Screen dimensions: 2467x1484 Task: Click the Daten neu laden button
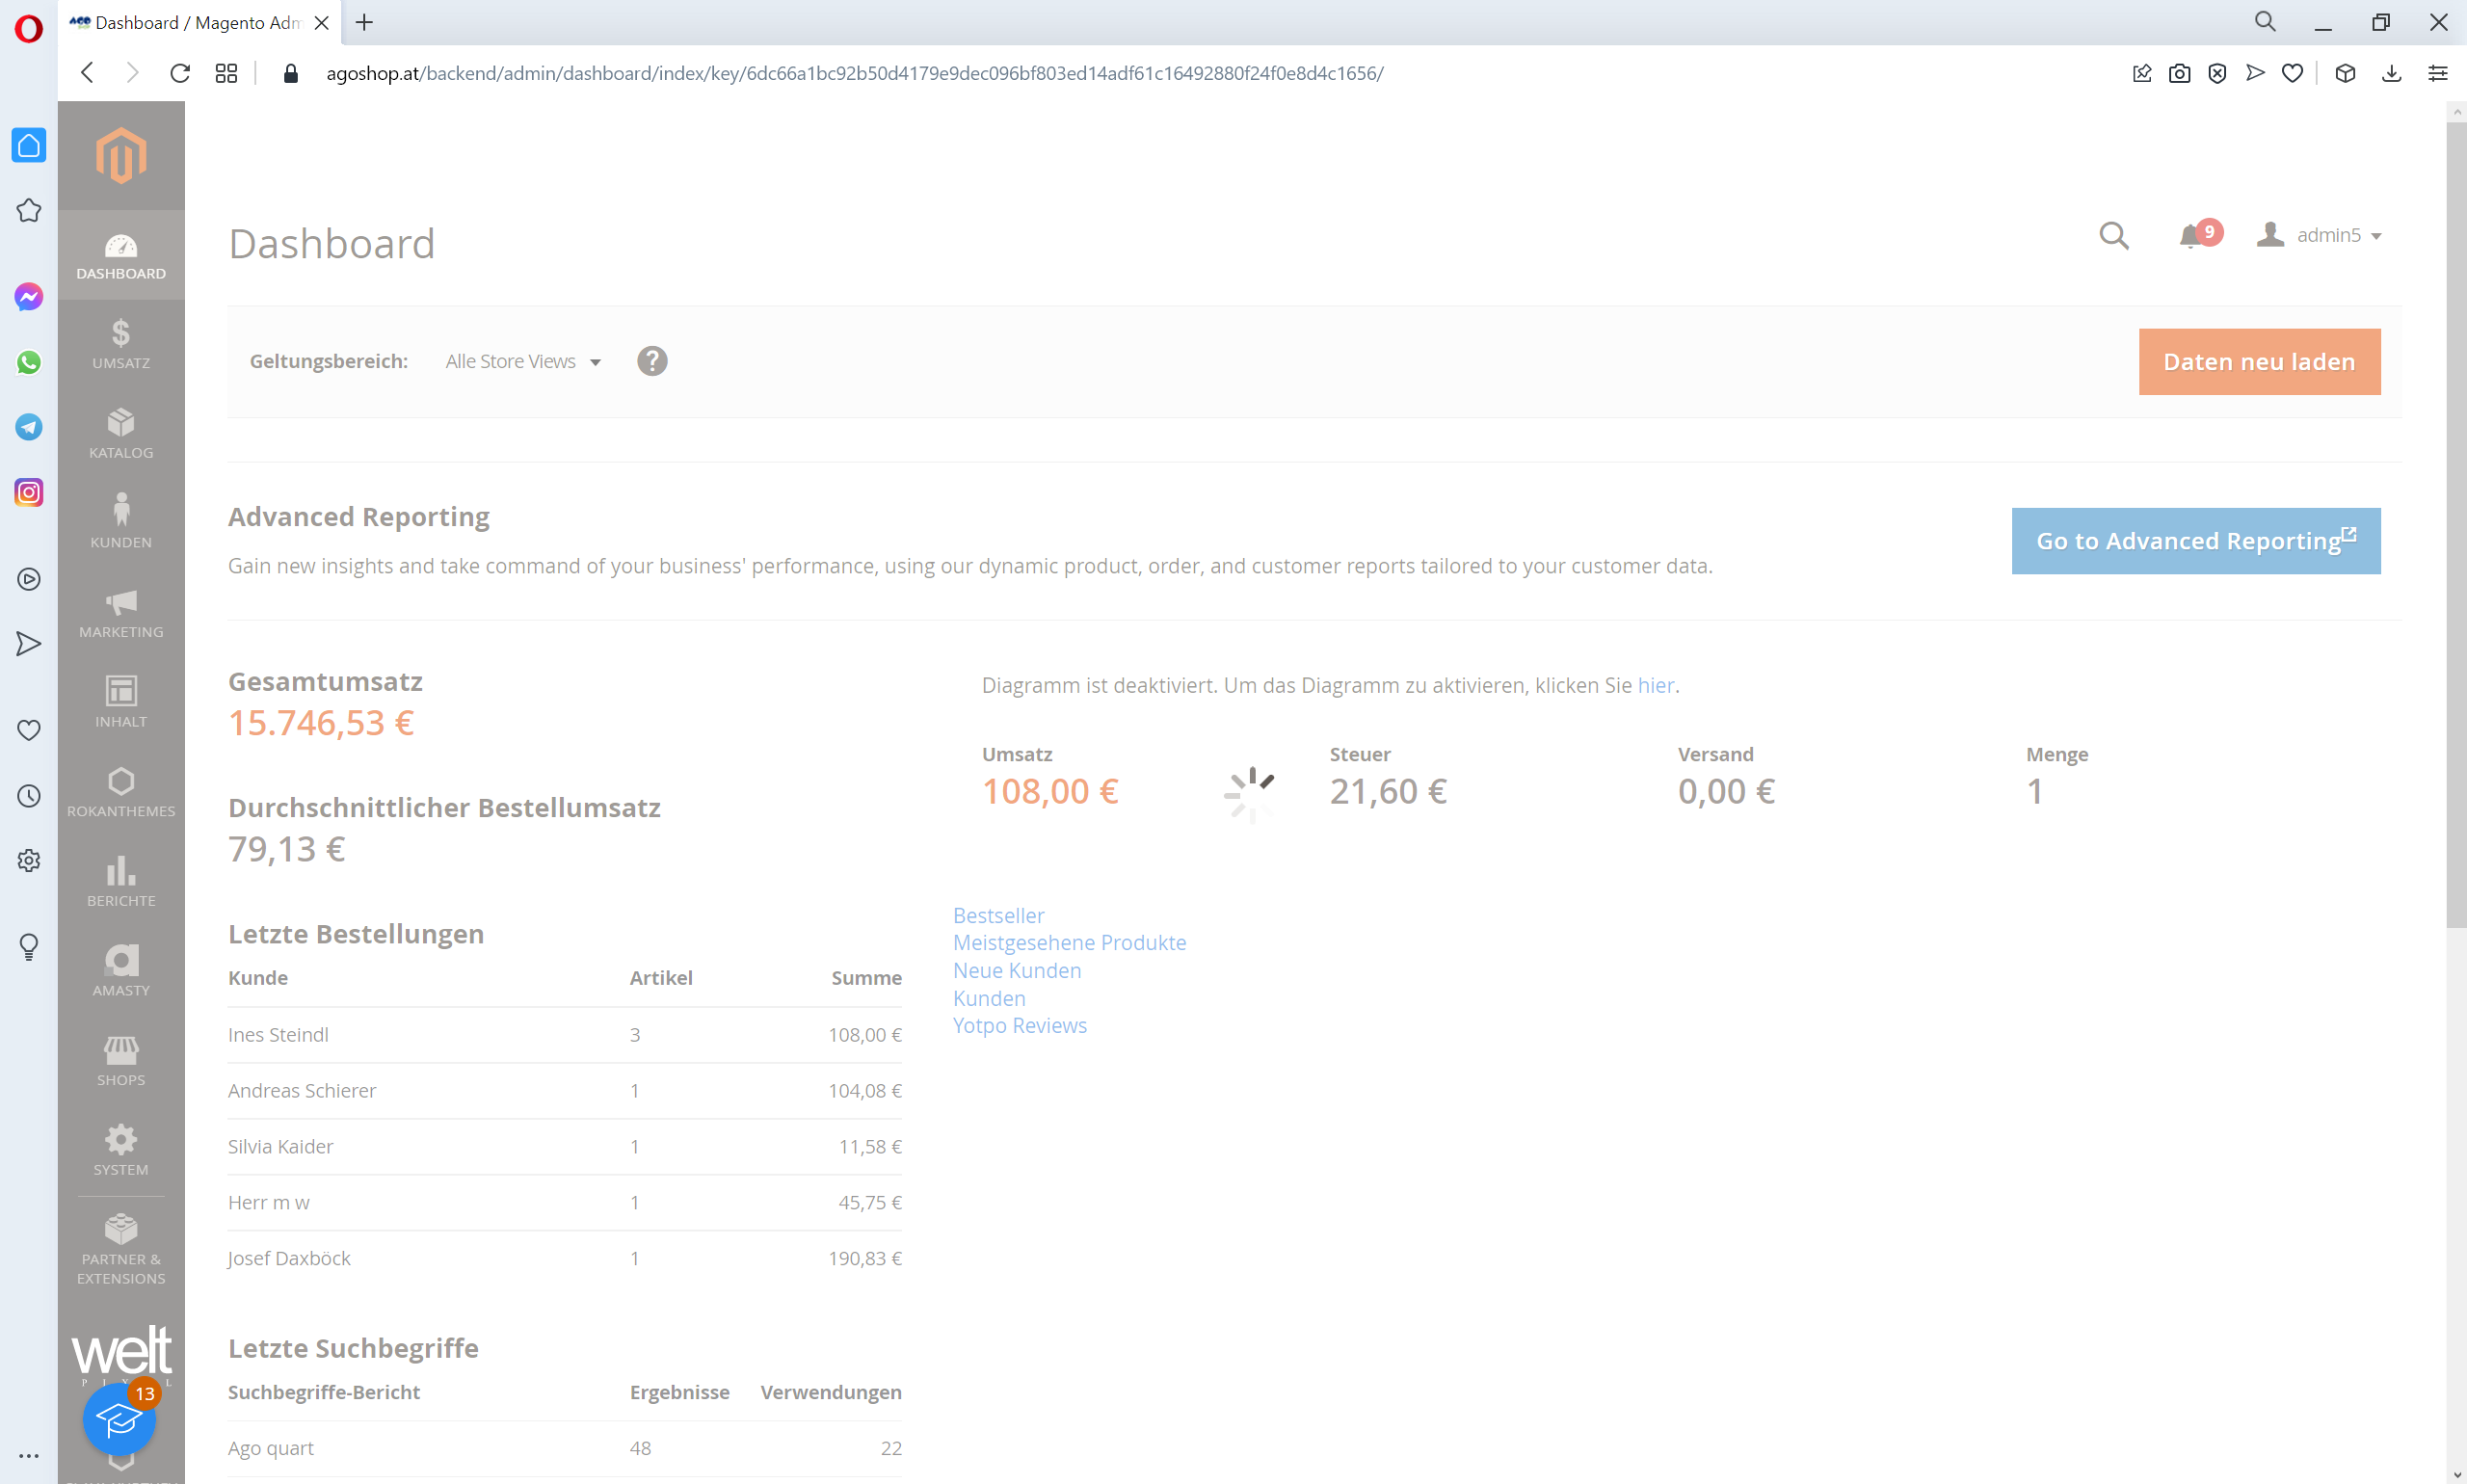[2258, 362]
